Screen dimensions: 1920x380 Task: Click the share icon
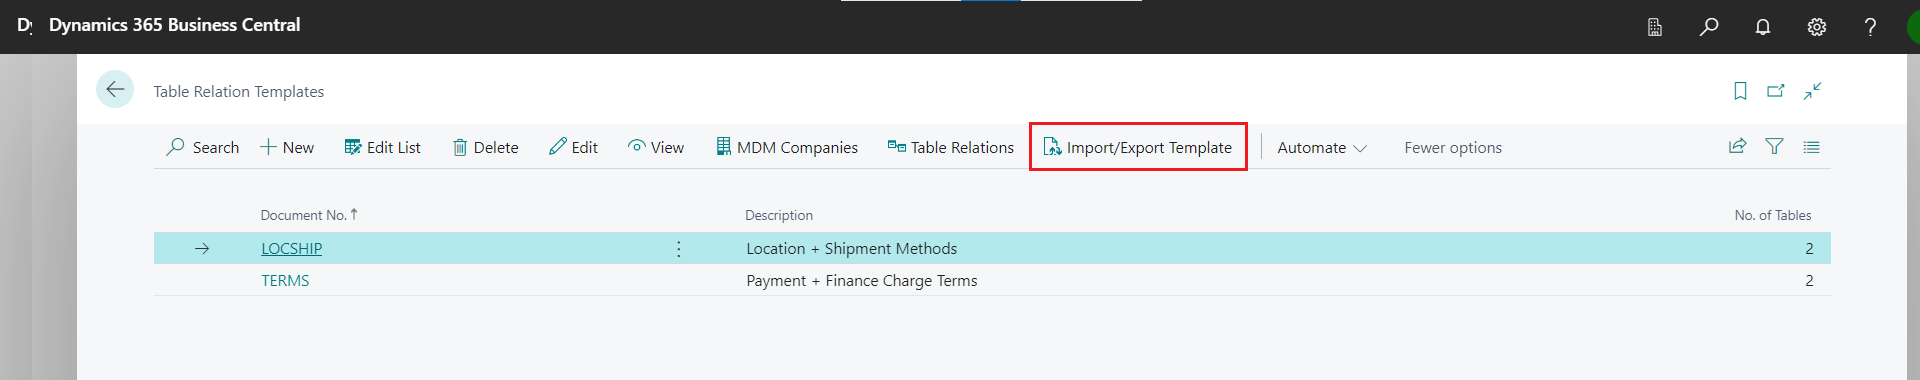tap(1738, 147)
